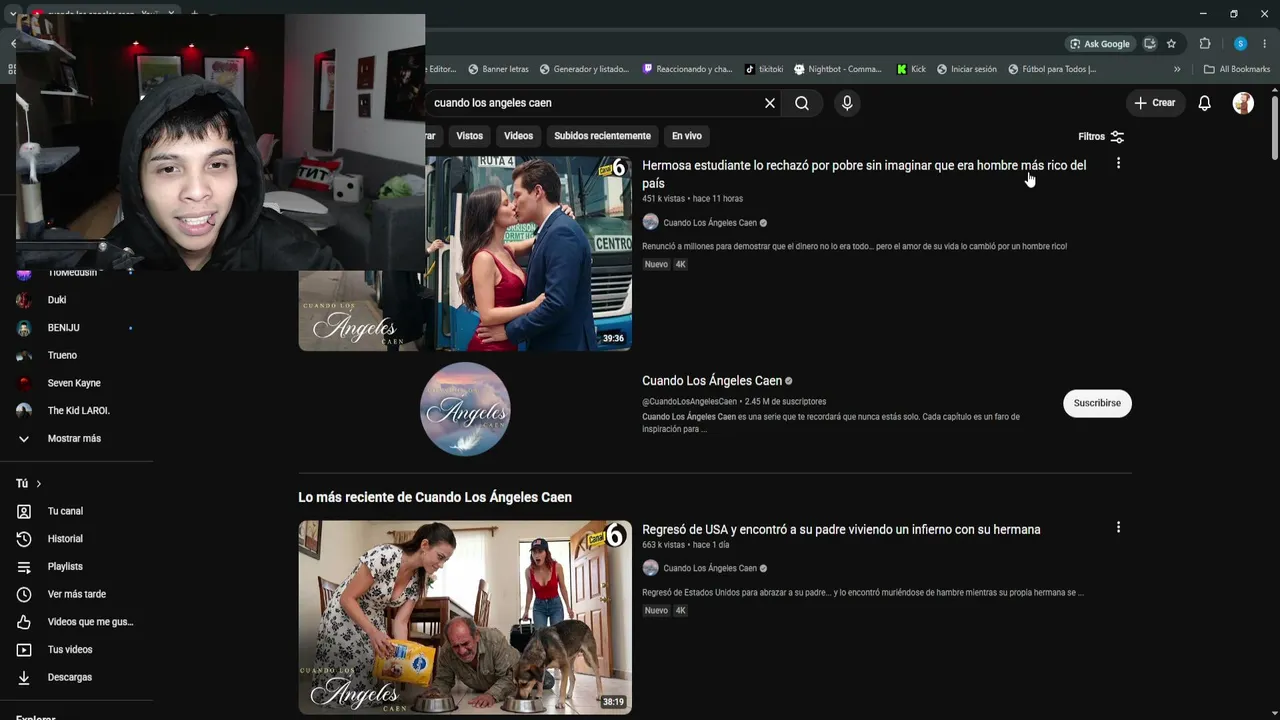Open the Fútbol para Todos bookmark
Image resolution: width=1280 pixels, height=720 pixels.
click(1052, 69)
